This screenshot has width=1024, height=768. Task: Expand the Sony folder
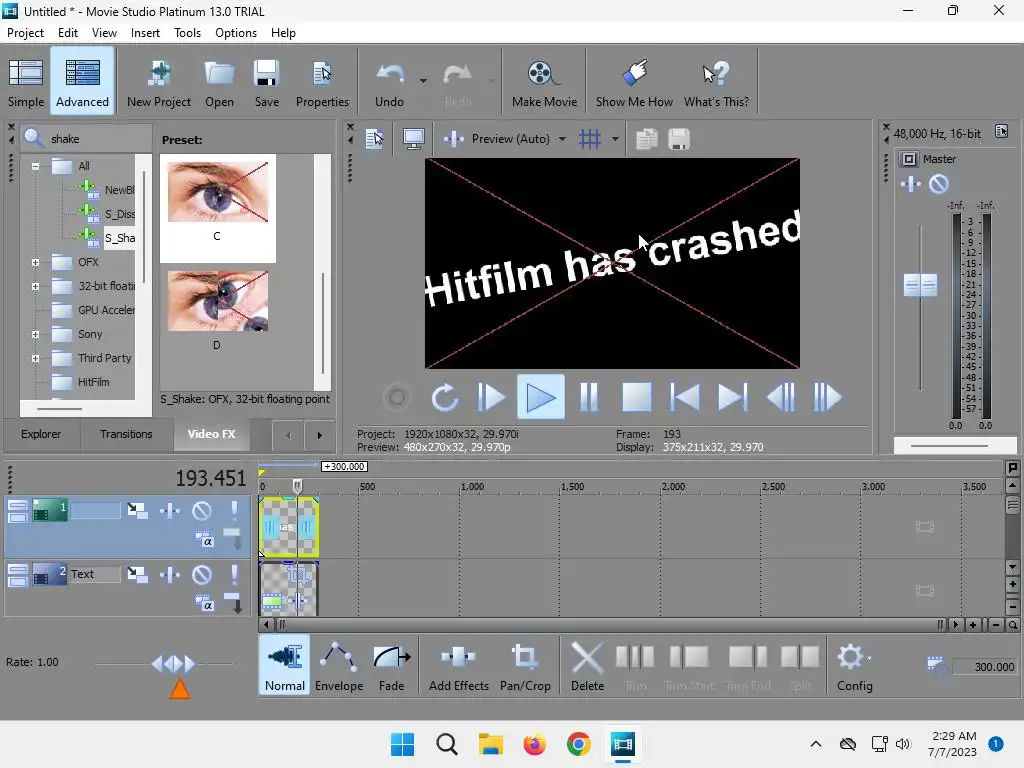tap(35, 334)
